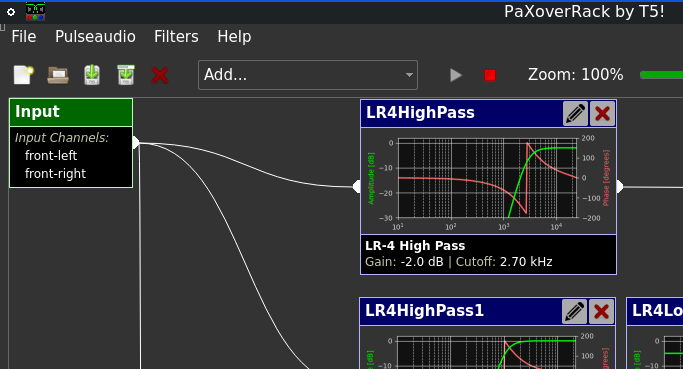This screenshot has height=369, width=683.
Task: Click the Input Channels: label
Action: (62, 138)
